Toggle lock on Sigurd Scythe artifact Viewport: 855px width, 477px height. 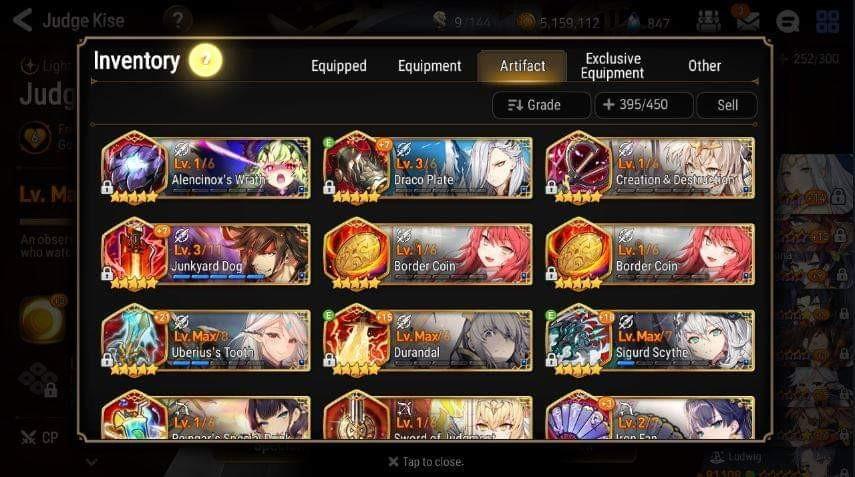point(551,360)
